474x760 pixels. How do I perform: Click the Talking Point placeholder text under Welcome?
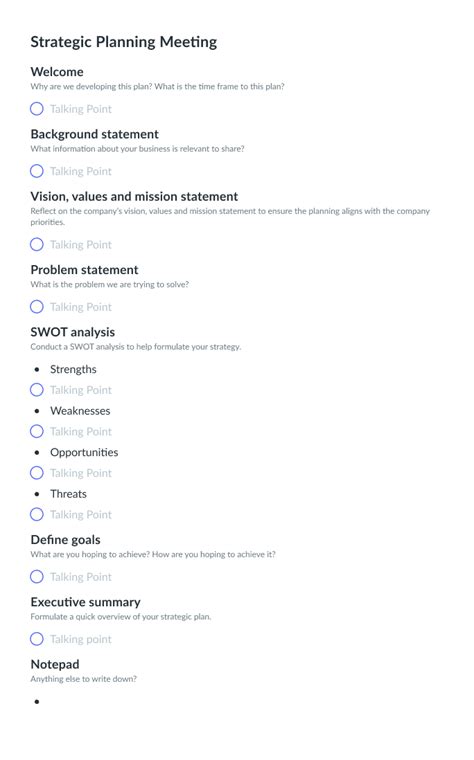point(81,109)
